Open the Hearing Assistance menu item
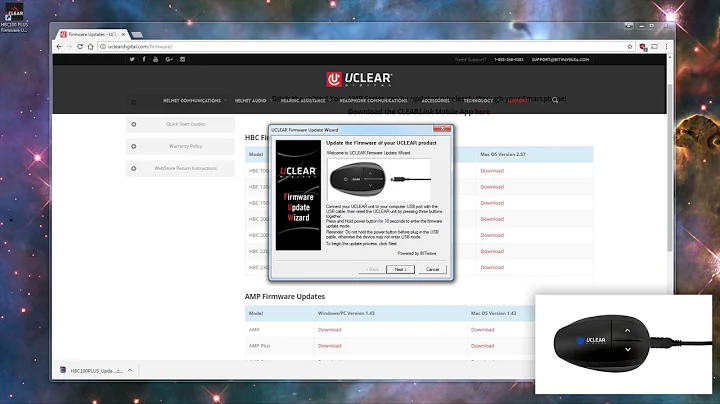This screenshot has width=720, height=404. 303,101
